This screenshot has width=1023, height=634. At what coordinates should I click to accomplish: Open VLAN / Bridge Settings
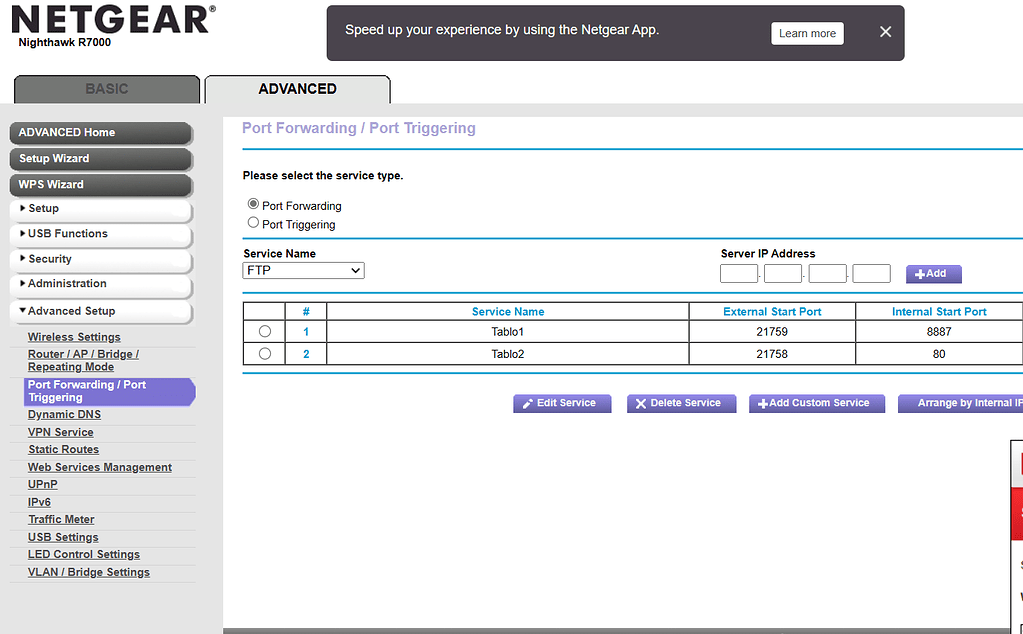[x=89, y=572]
